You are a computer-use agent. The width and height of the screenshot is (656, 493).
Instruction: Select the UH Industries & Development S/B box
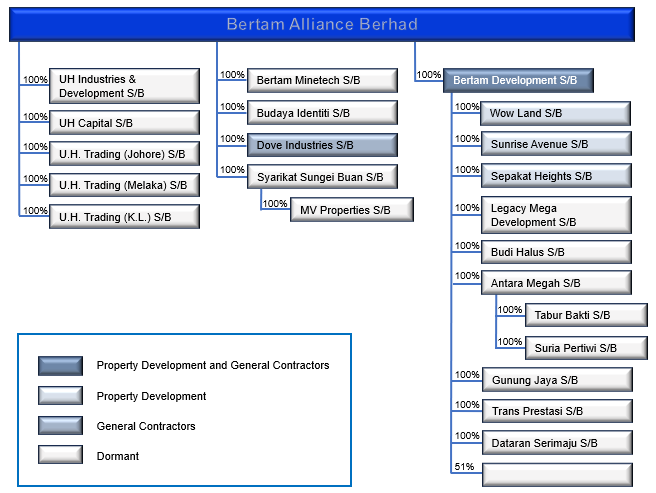click(x=124, y=86)
